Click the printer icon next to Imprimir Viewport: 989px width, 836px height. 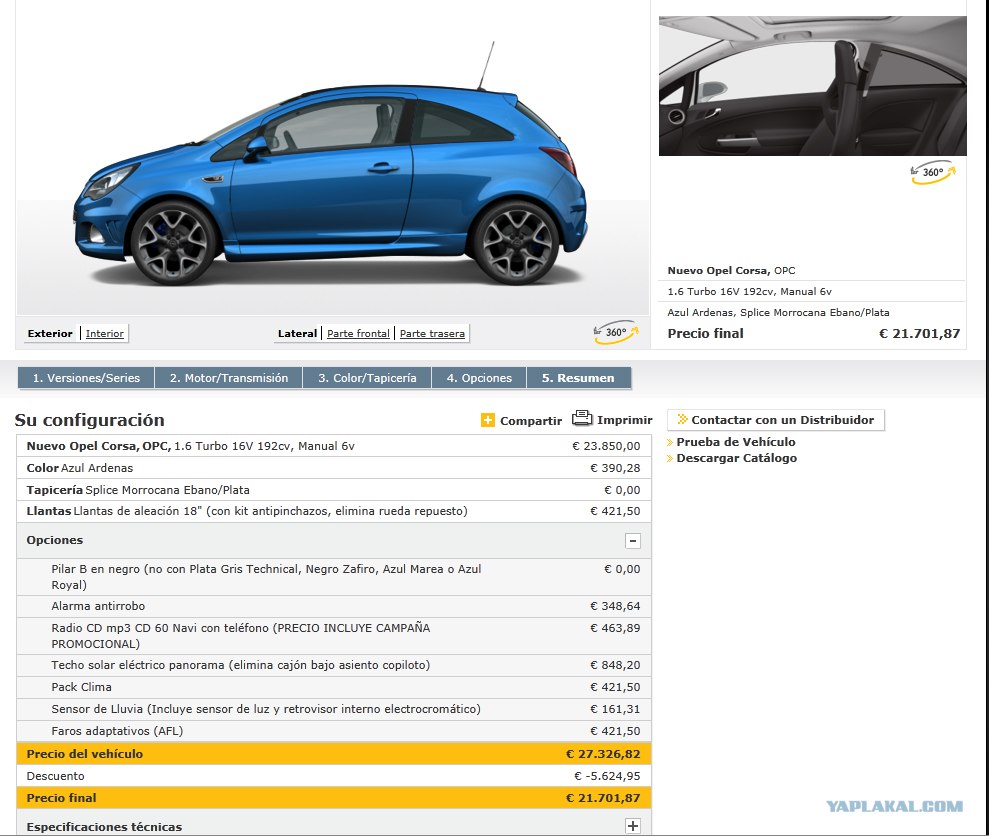coord(582,418)
